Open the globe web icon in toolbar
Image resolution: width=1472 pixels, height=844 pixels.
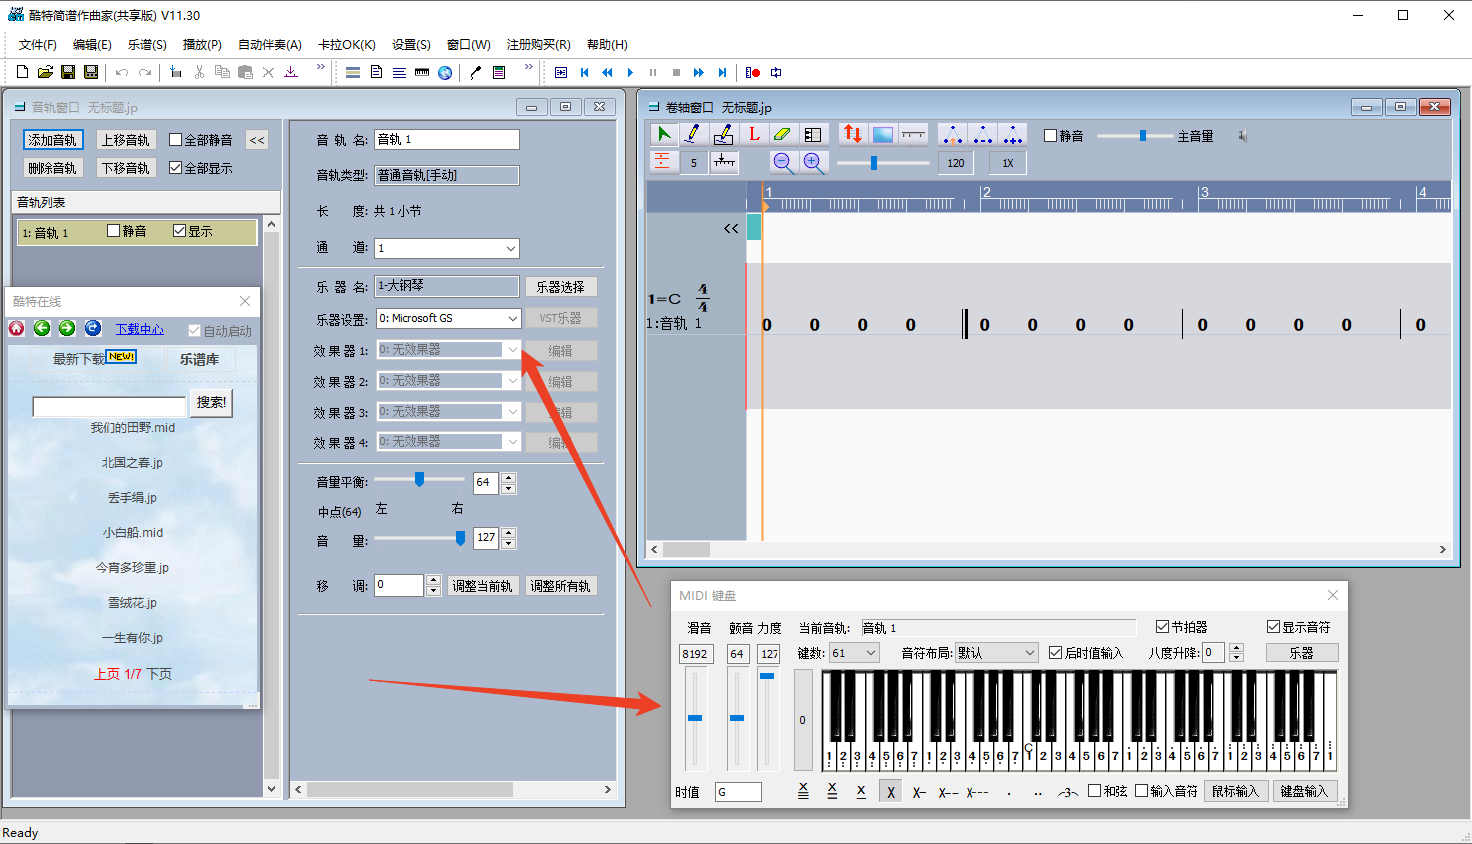(x=445, y=72)
